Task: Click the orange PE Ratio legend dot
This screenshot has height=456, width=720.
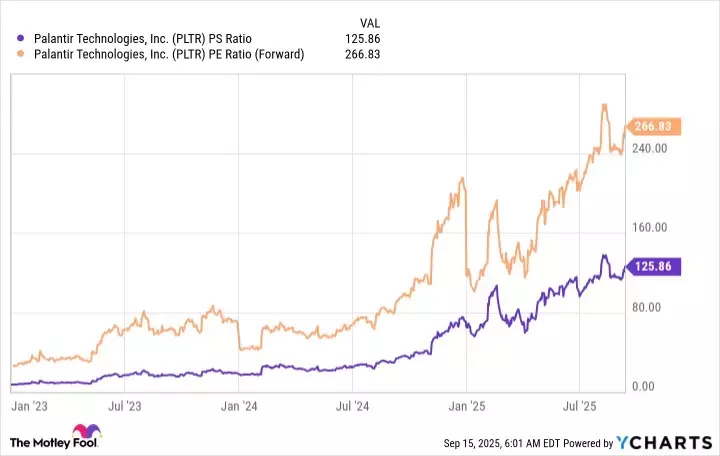Action: [11, 54]
